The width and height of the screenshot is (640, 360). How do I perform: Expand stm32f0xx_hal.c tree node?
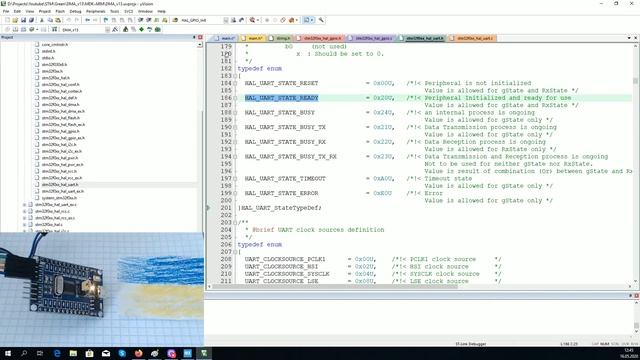[x=24, y=224]
